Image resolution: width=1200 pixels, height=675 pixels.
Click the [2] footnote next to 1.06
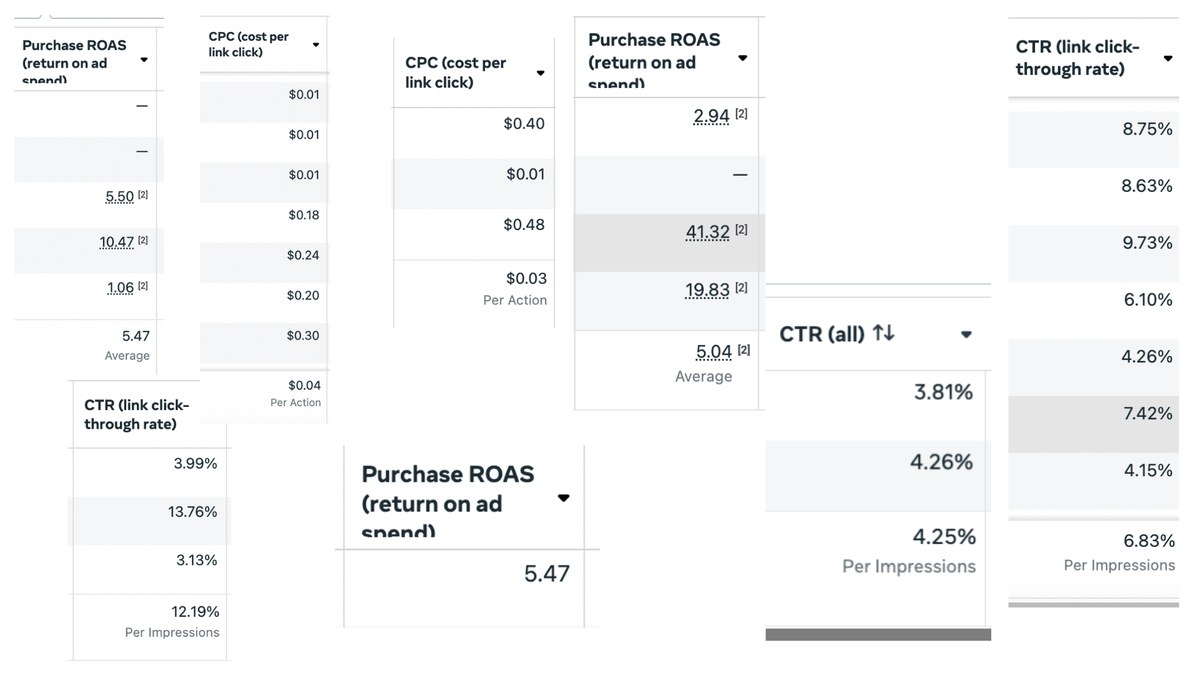pos(143,286)
